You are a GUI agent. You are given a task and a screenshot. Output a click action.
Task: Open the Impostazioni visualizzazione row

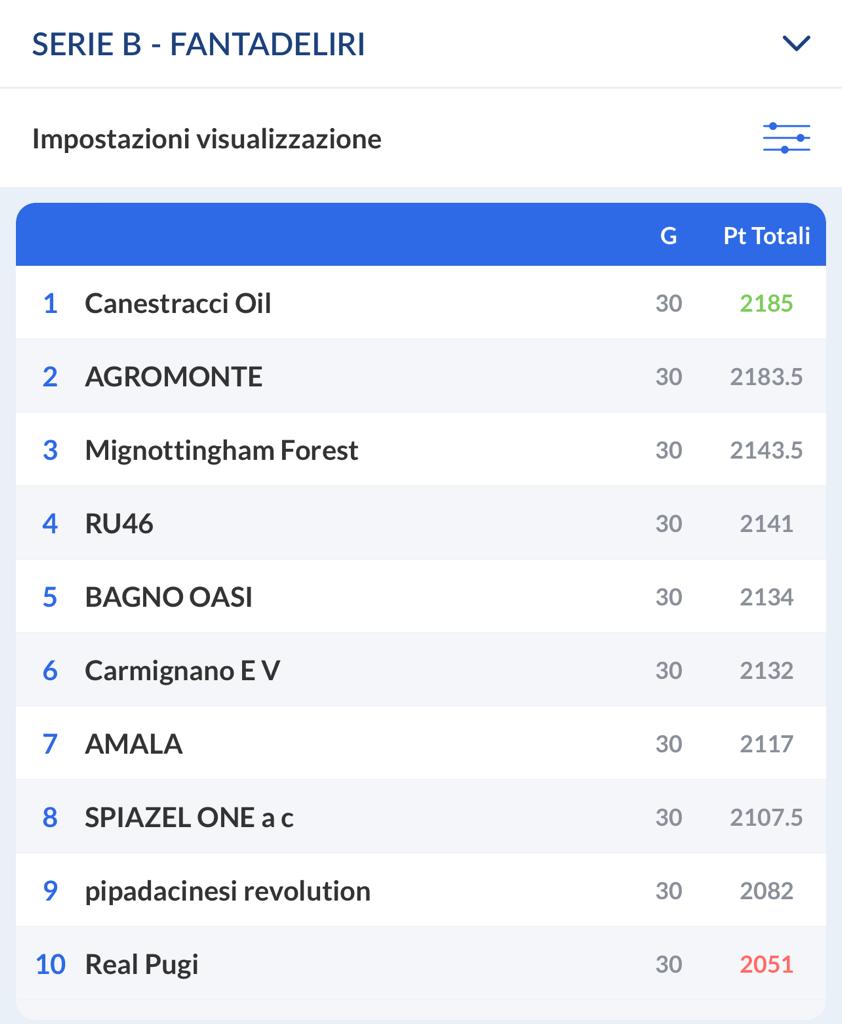[x=421, y=138]
